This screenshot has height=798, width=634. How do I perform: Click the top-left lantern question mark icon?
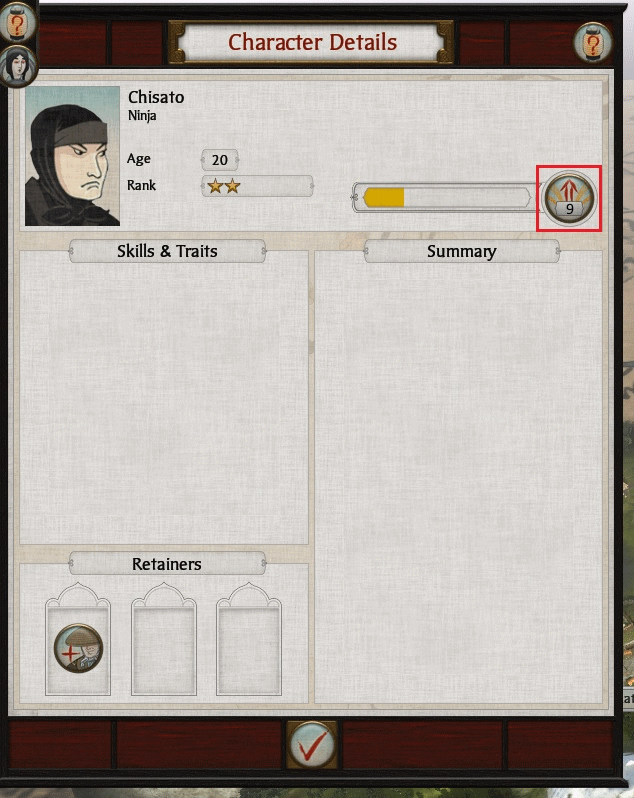coord(17,22)
